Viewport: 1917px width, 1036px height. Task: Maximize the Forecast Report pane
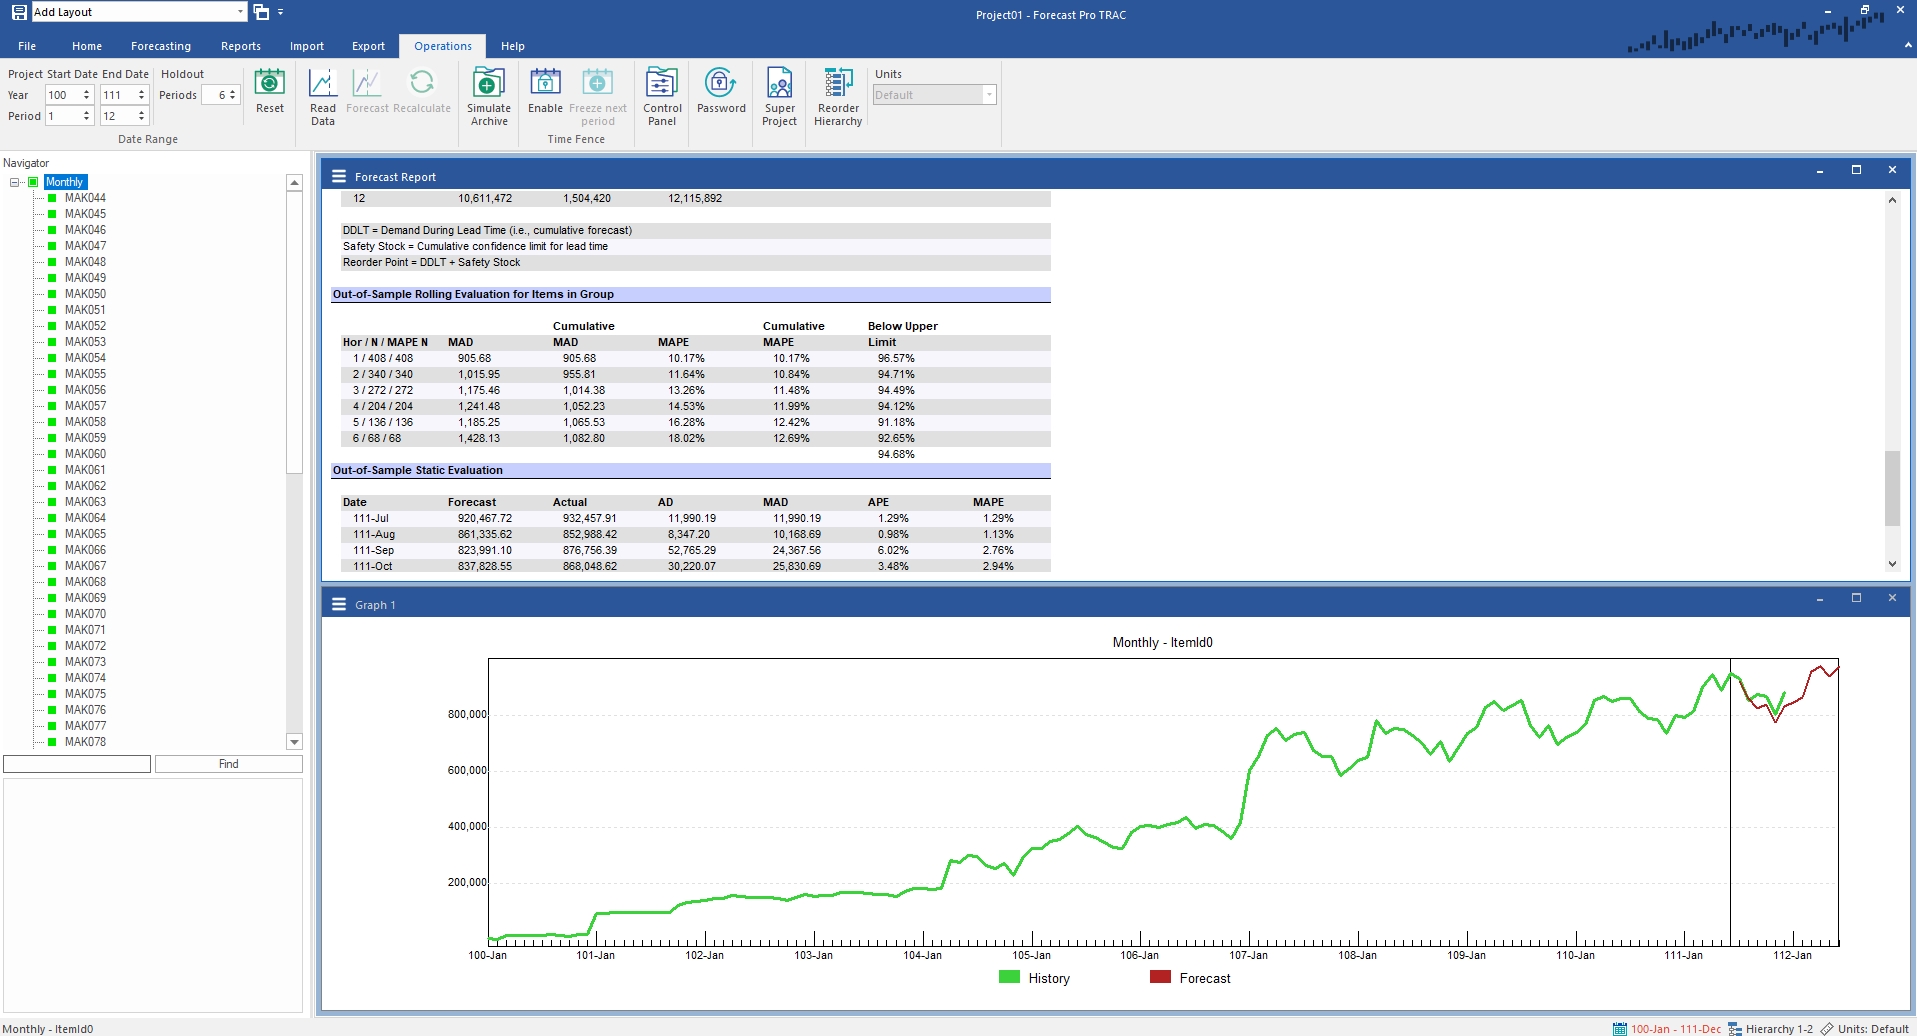1856,170
